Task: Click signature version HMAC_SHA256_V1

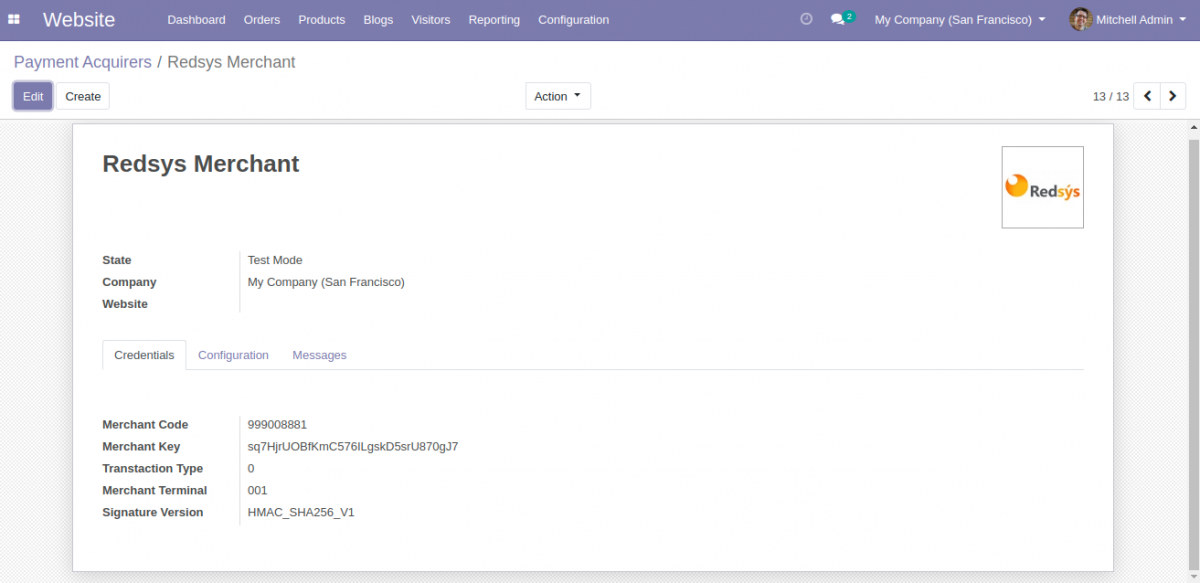Action: 301,513
